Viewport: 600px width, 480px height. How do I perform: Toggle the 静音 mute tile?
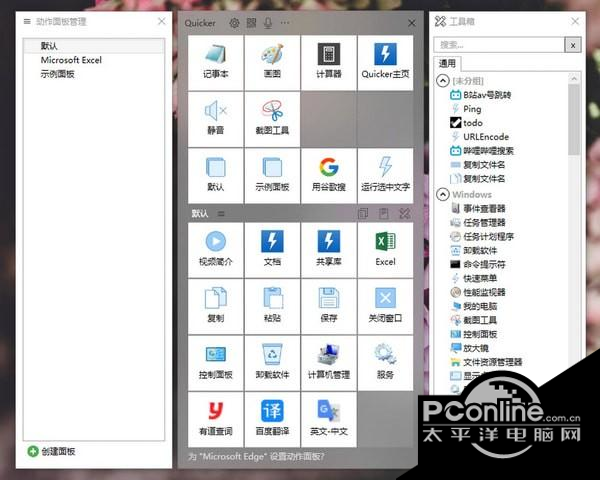click(215, 119)
